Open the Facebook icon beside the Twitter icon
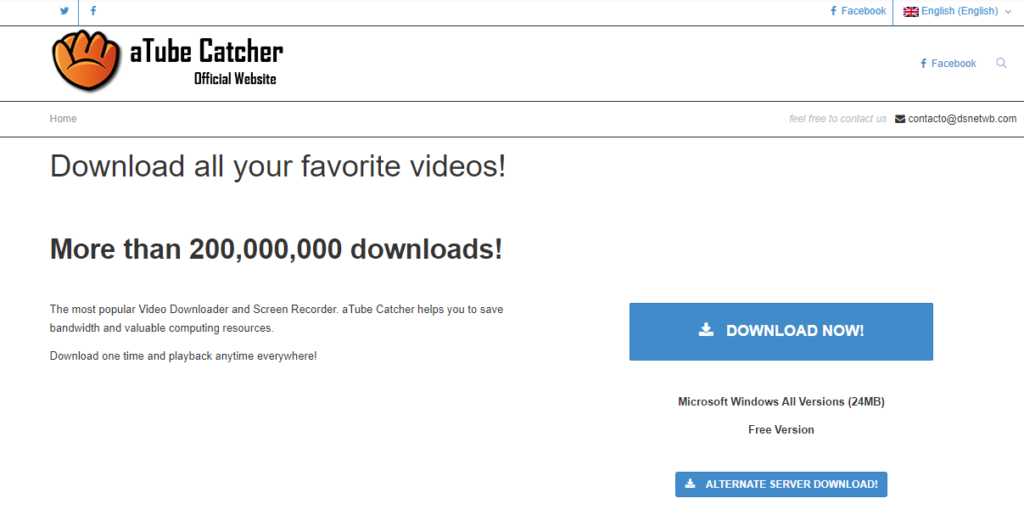This screenshot has width=1024, height=515. (x=93, y=10)
